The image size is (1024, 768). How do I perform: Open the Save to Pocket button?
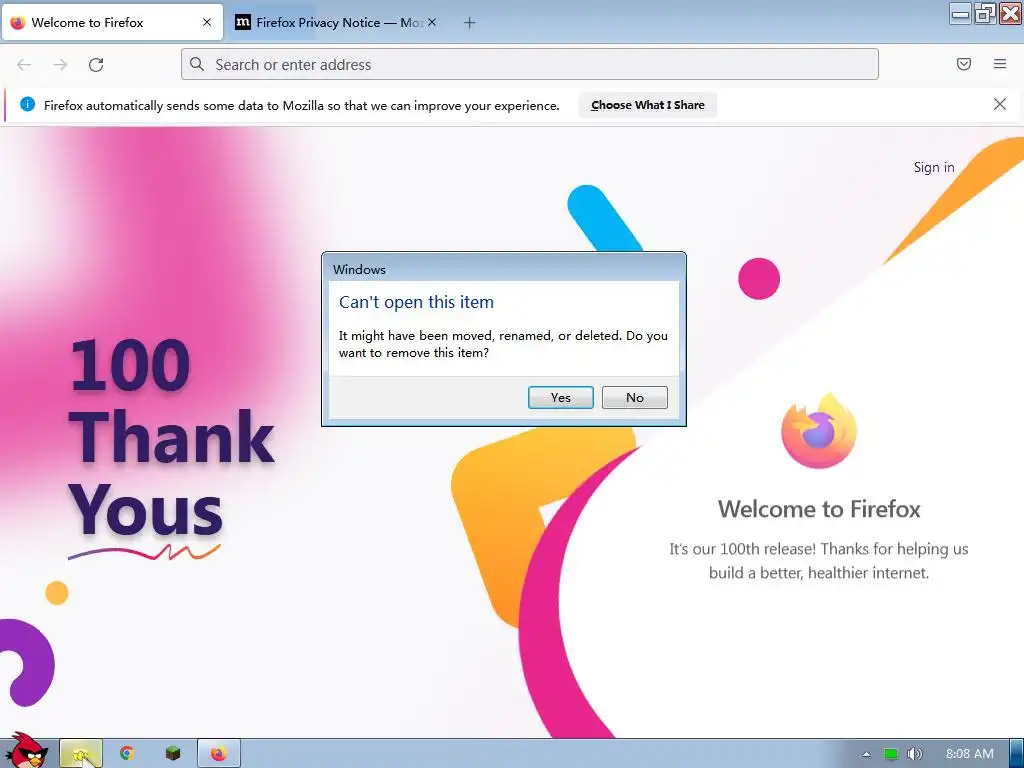tap(963, 64)
